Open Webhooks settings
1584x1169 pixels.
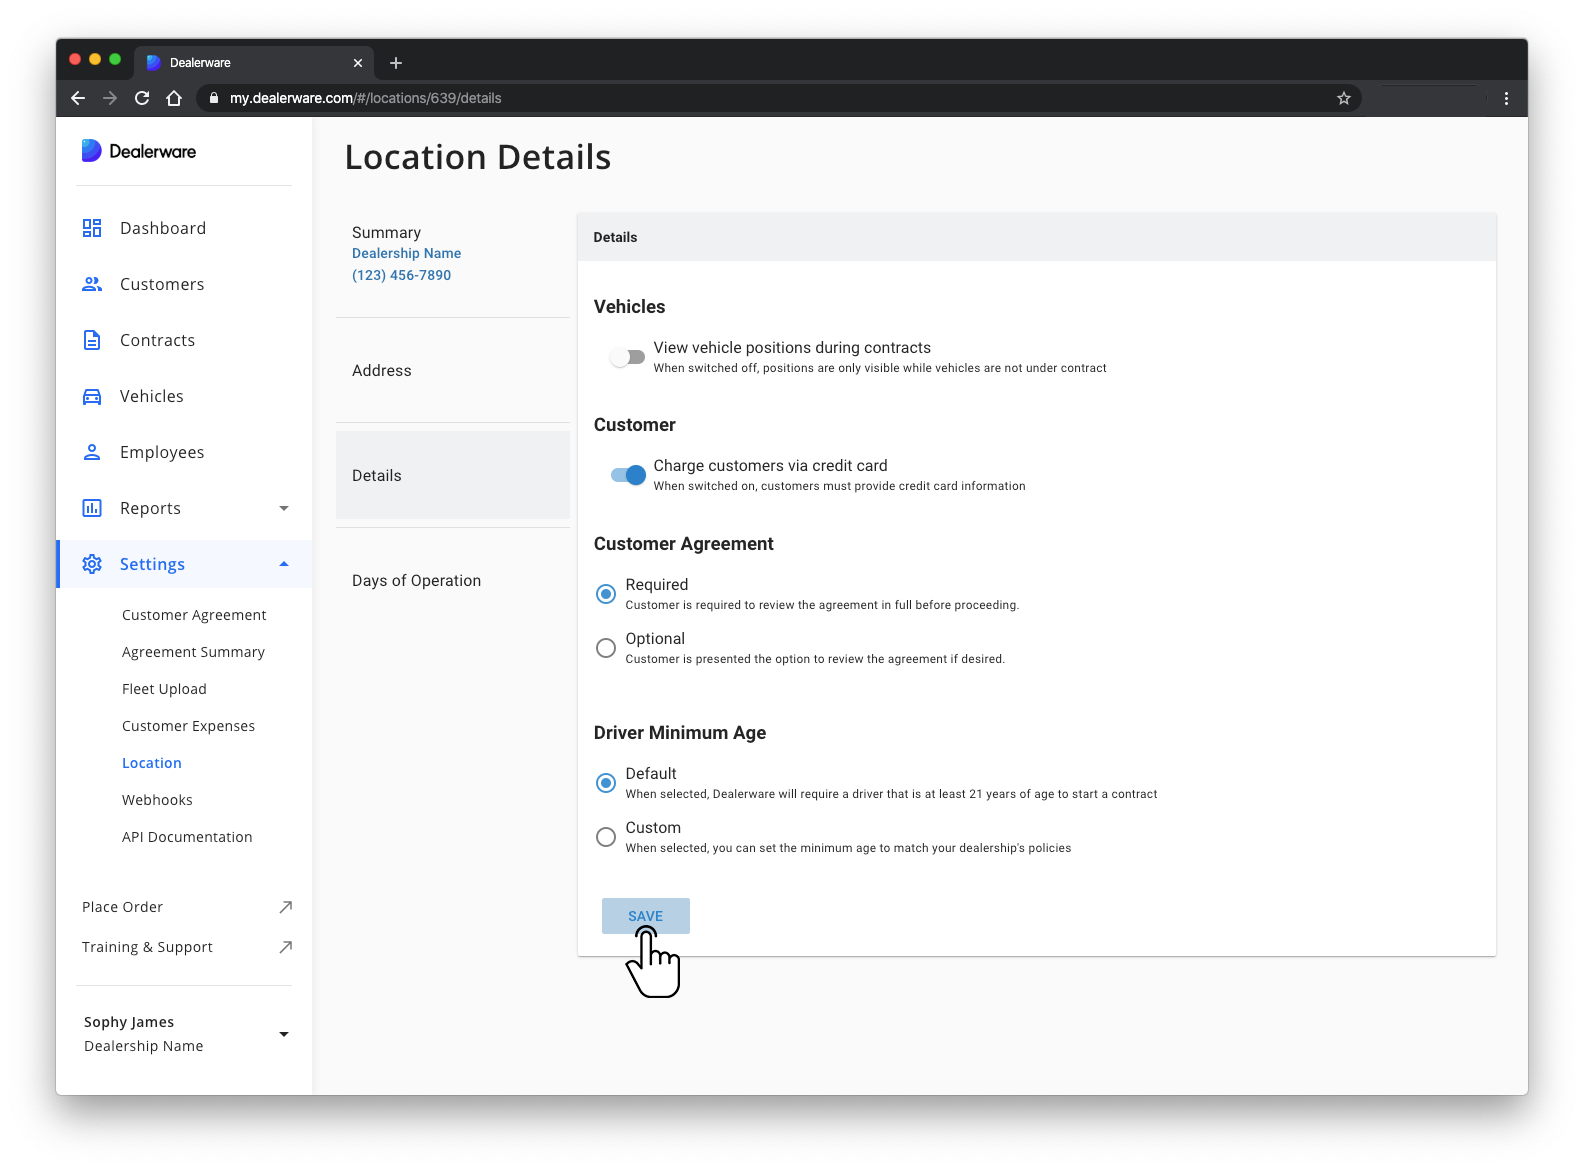tap(157, 800)
